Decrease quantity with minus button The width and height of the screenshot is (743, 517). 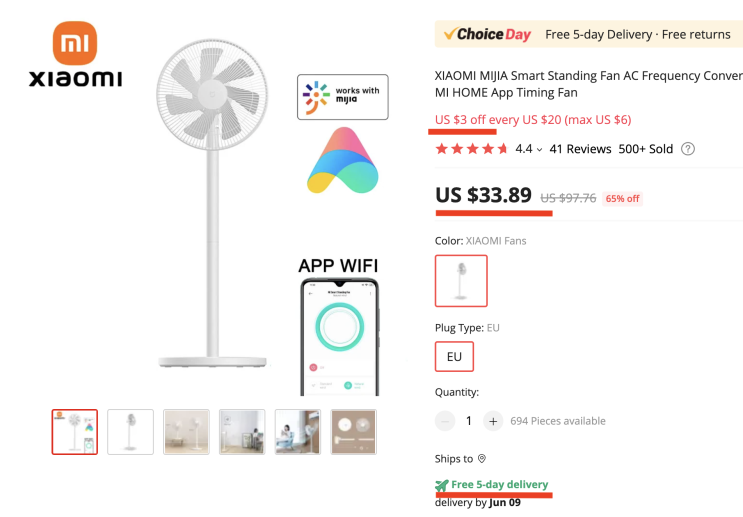pos(445,421)
